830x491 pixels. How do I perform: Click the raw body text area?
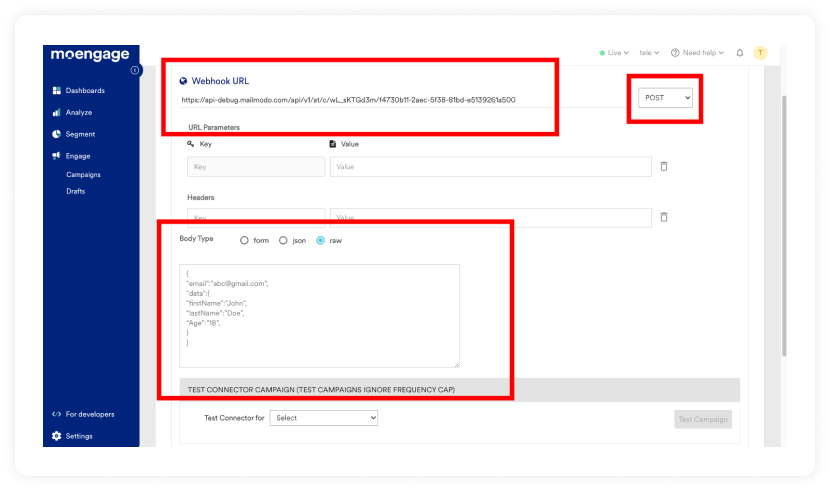[319, 316]
